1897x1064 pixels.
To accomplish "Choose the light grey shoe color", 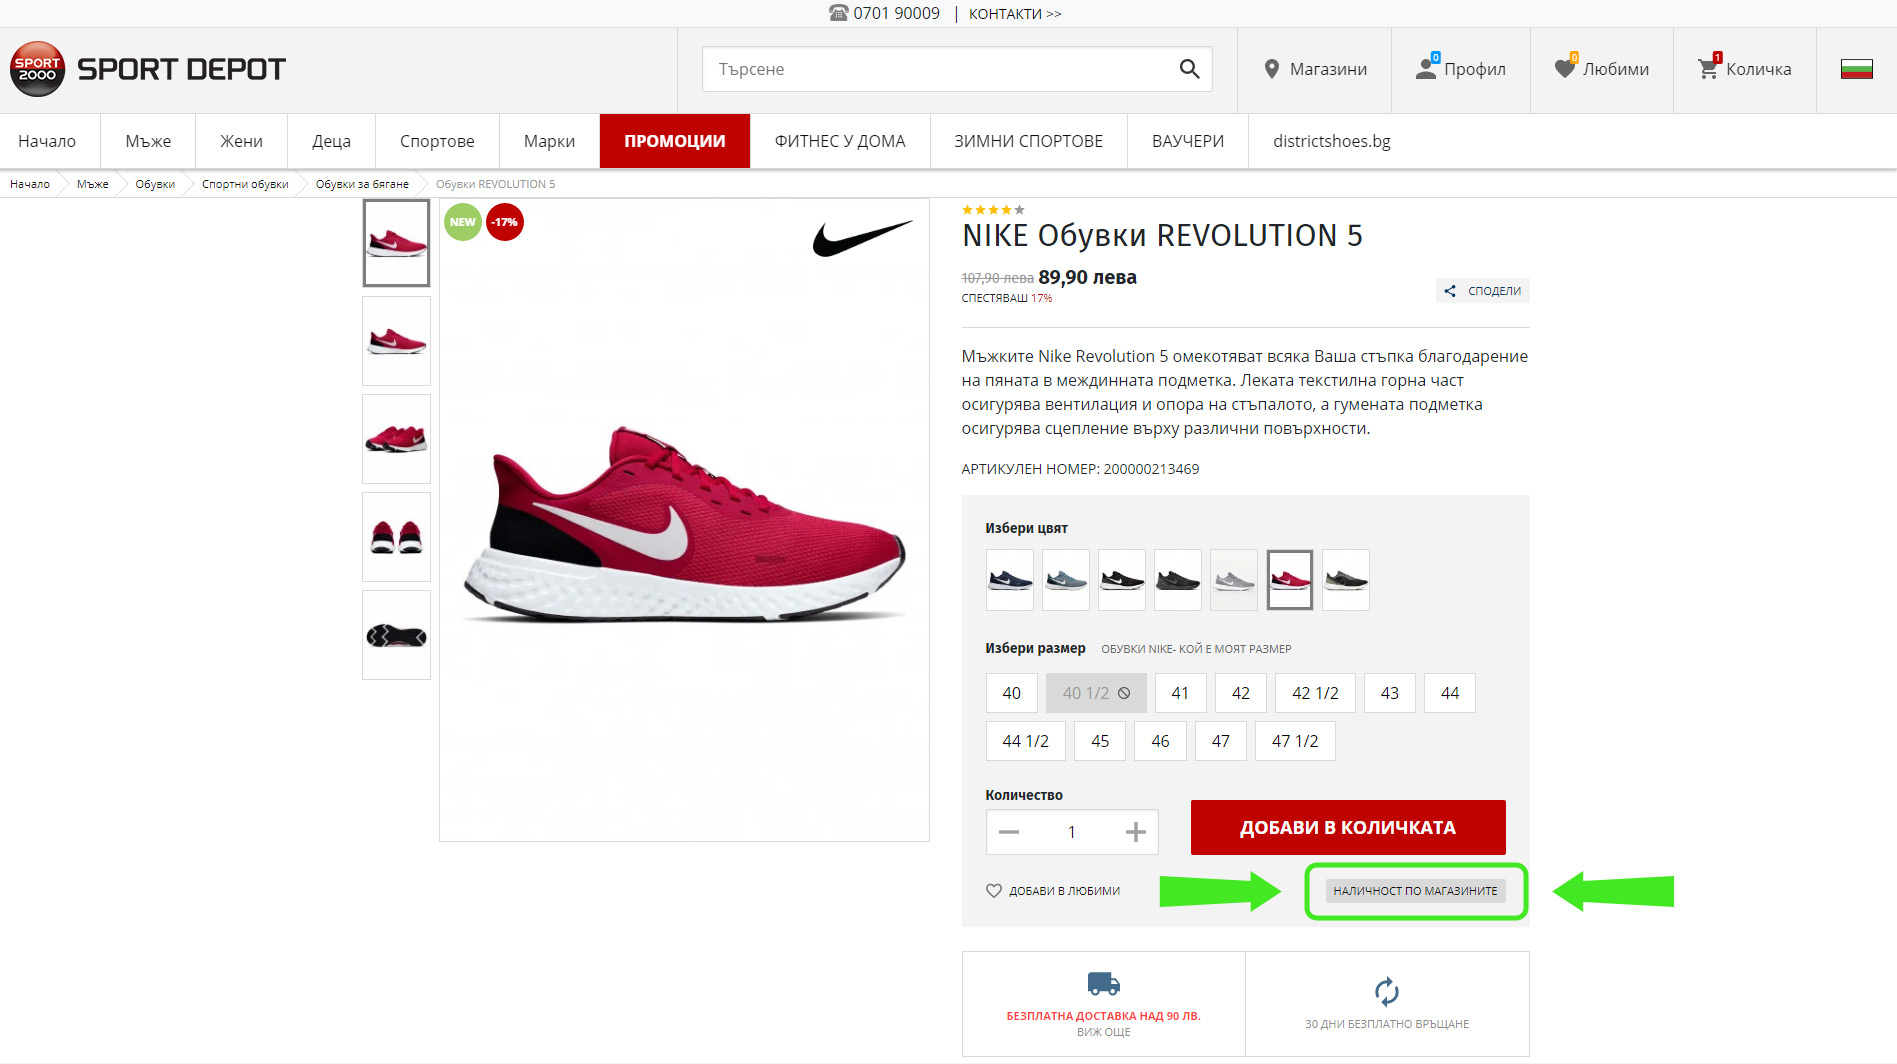I will [x=1234, y=580].
